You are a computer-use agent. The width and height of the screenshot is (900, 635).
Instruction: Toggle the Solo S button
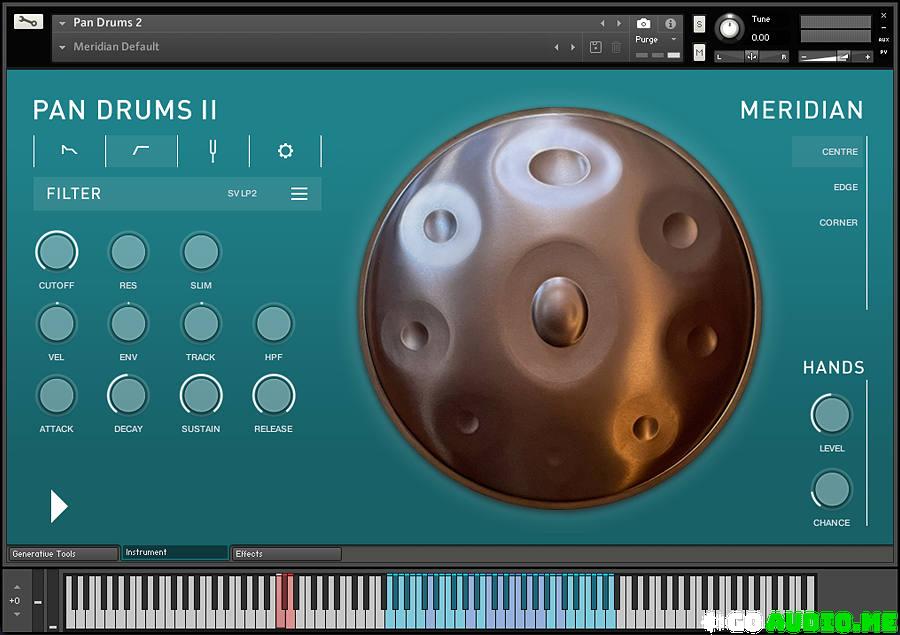click(x=699, y=24)
